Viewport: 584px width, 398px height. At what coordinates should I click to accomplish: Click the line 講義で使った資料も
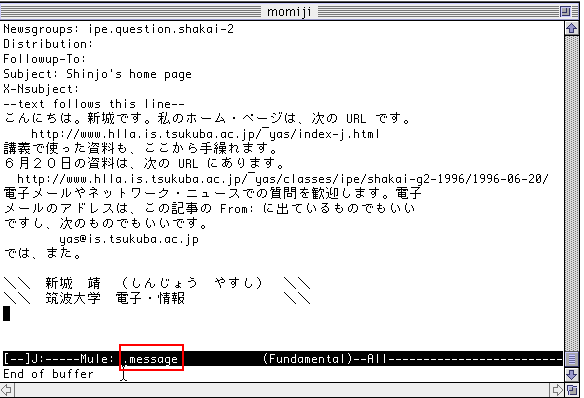pyautogui.click(x=140, y=149)
